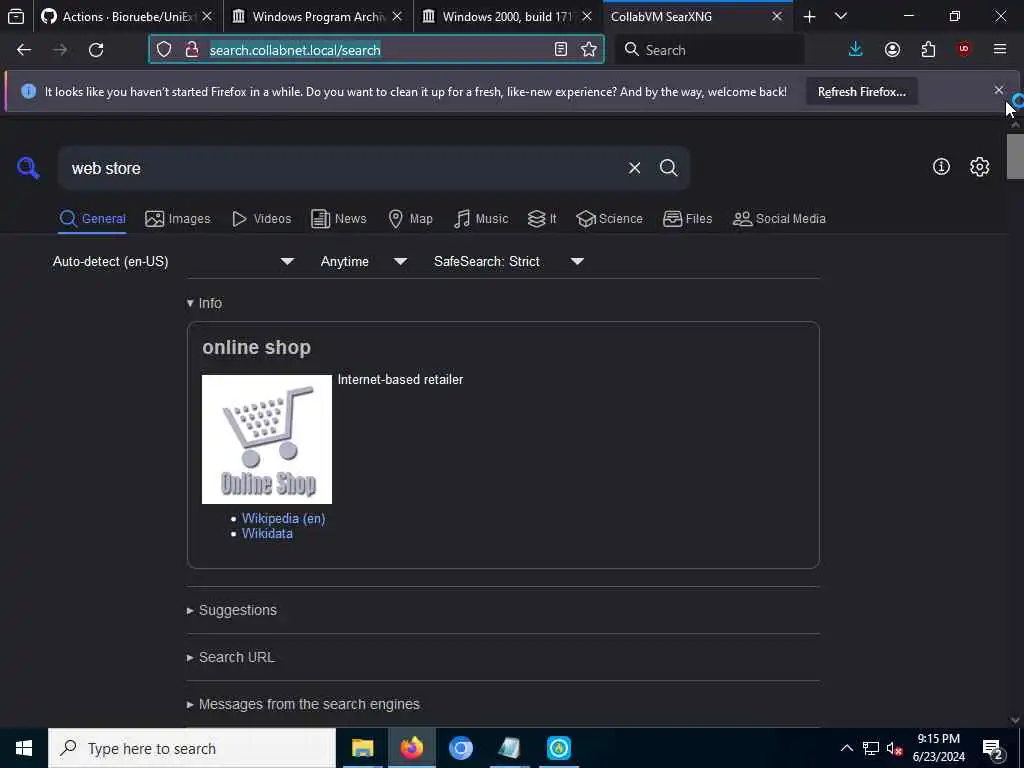The image size is (1024, 768).
Task: Open the Windows Start menu
Action: tap(24, 748)
